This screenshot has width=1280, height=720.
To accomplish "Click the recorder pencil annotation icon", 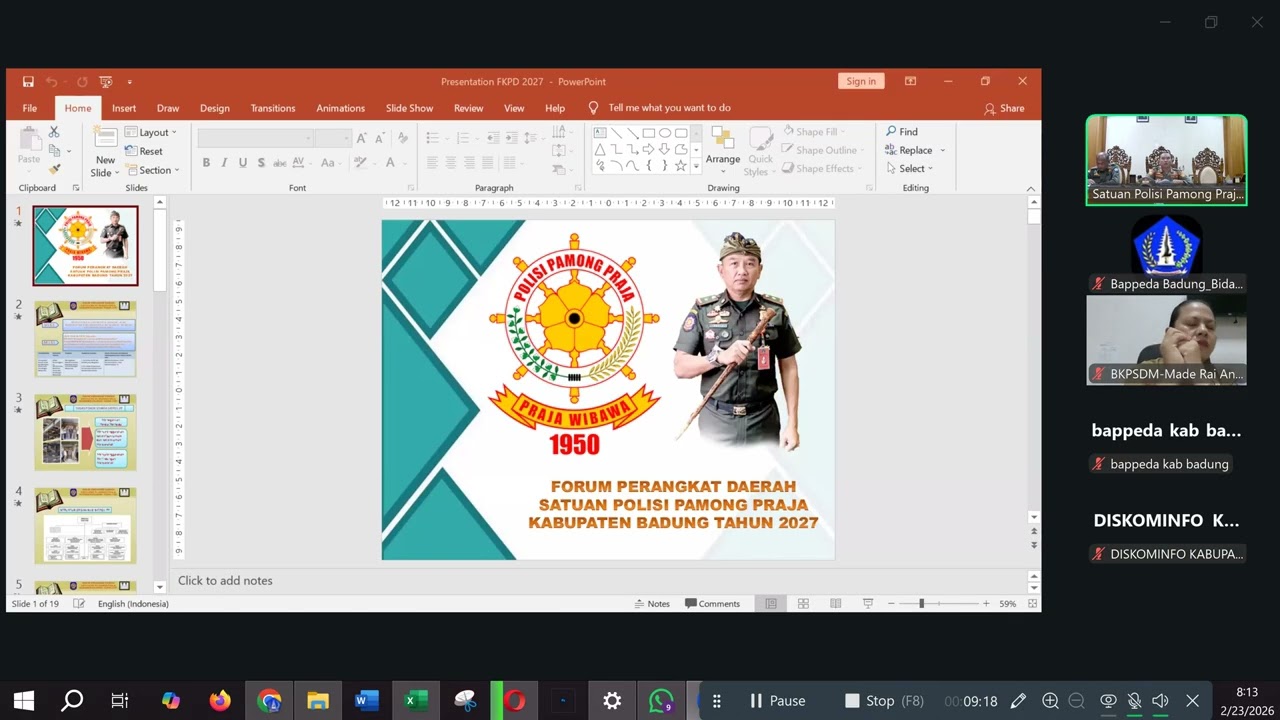I will pos(1018,701).
